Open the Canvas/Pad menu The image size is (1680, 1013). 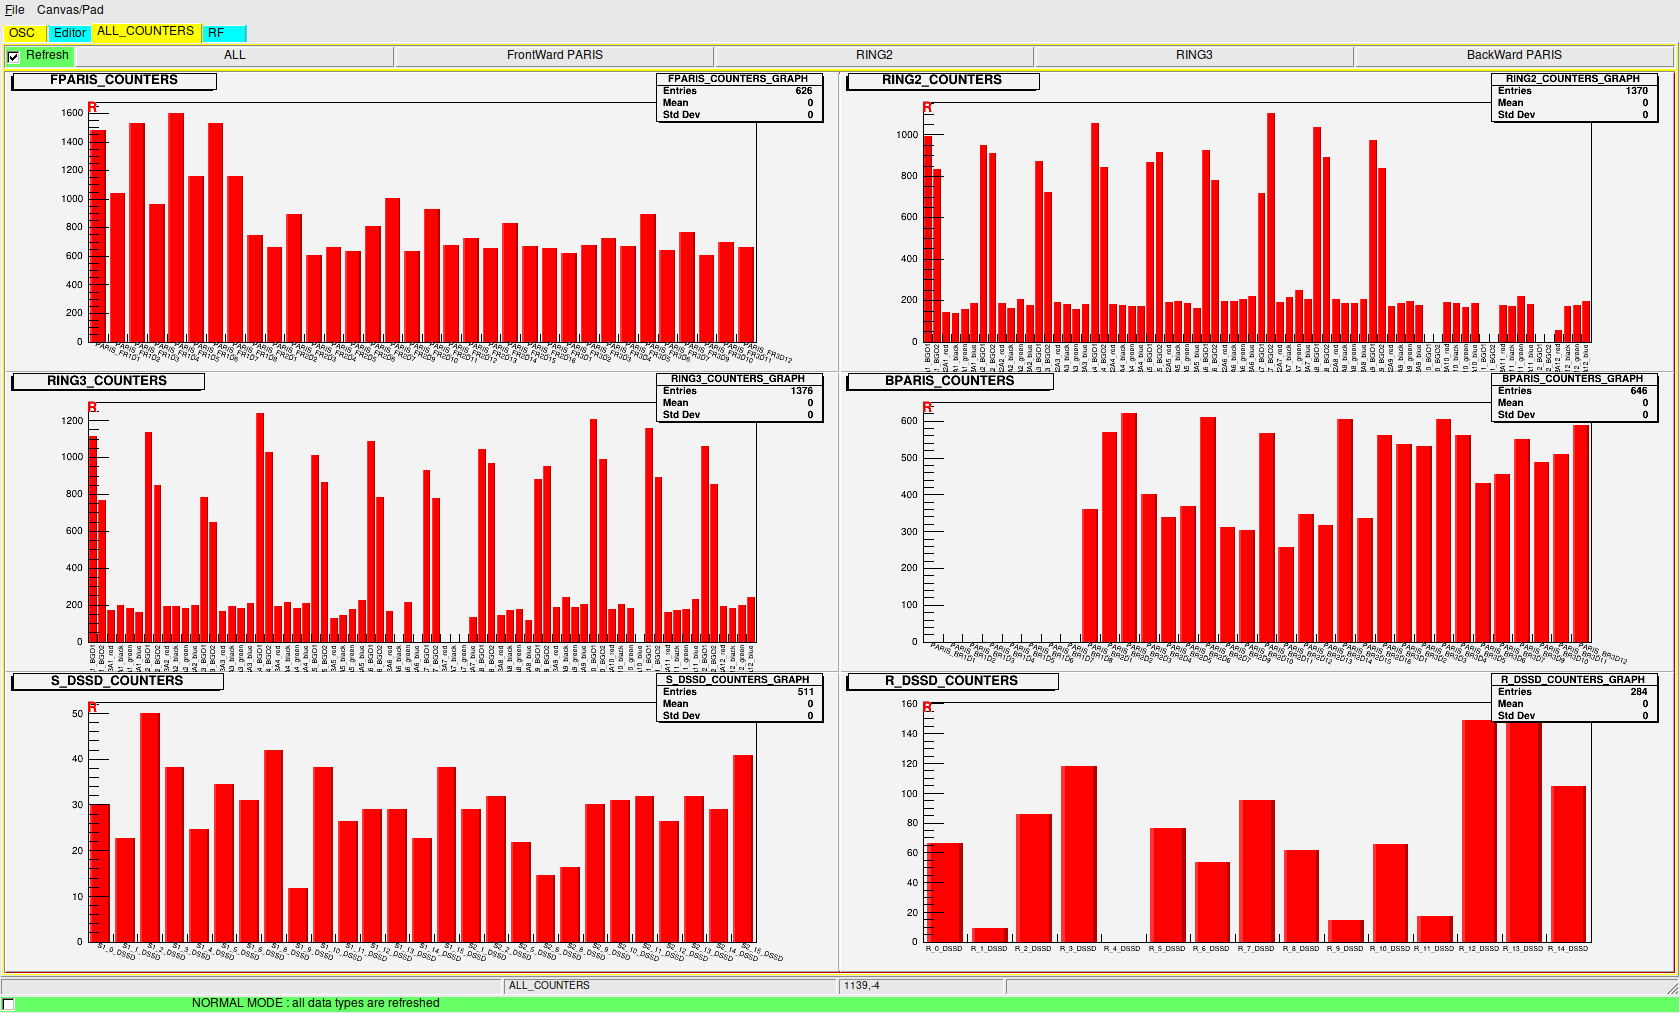coord(70,10)
